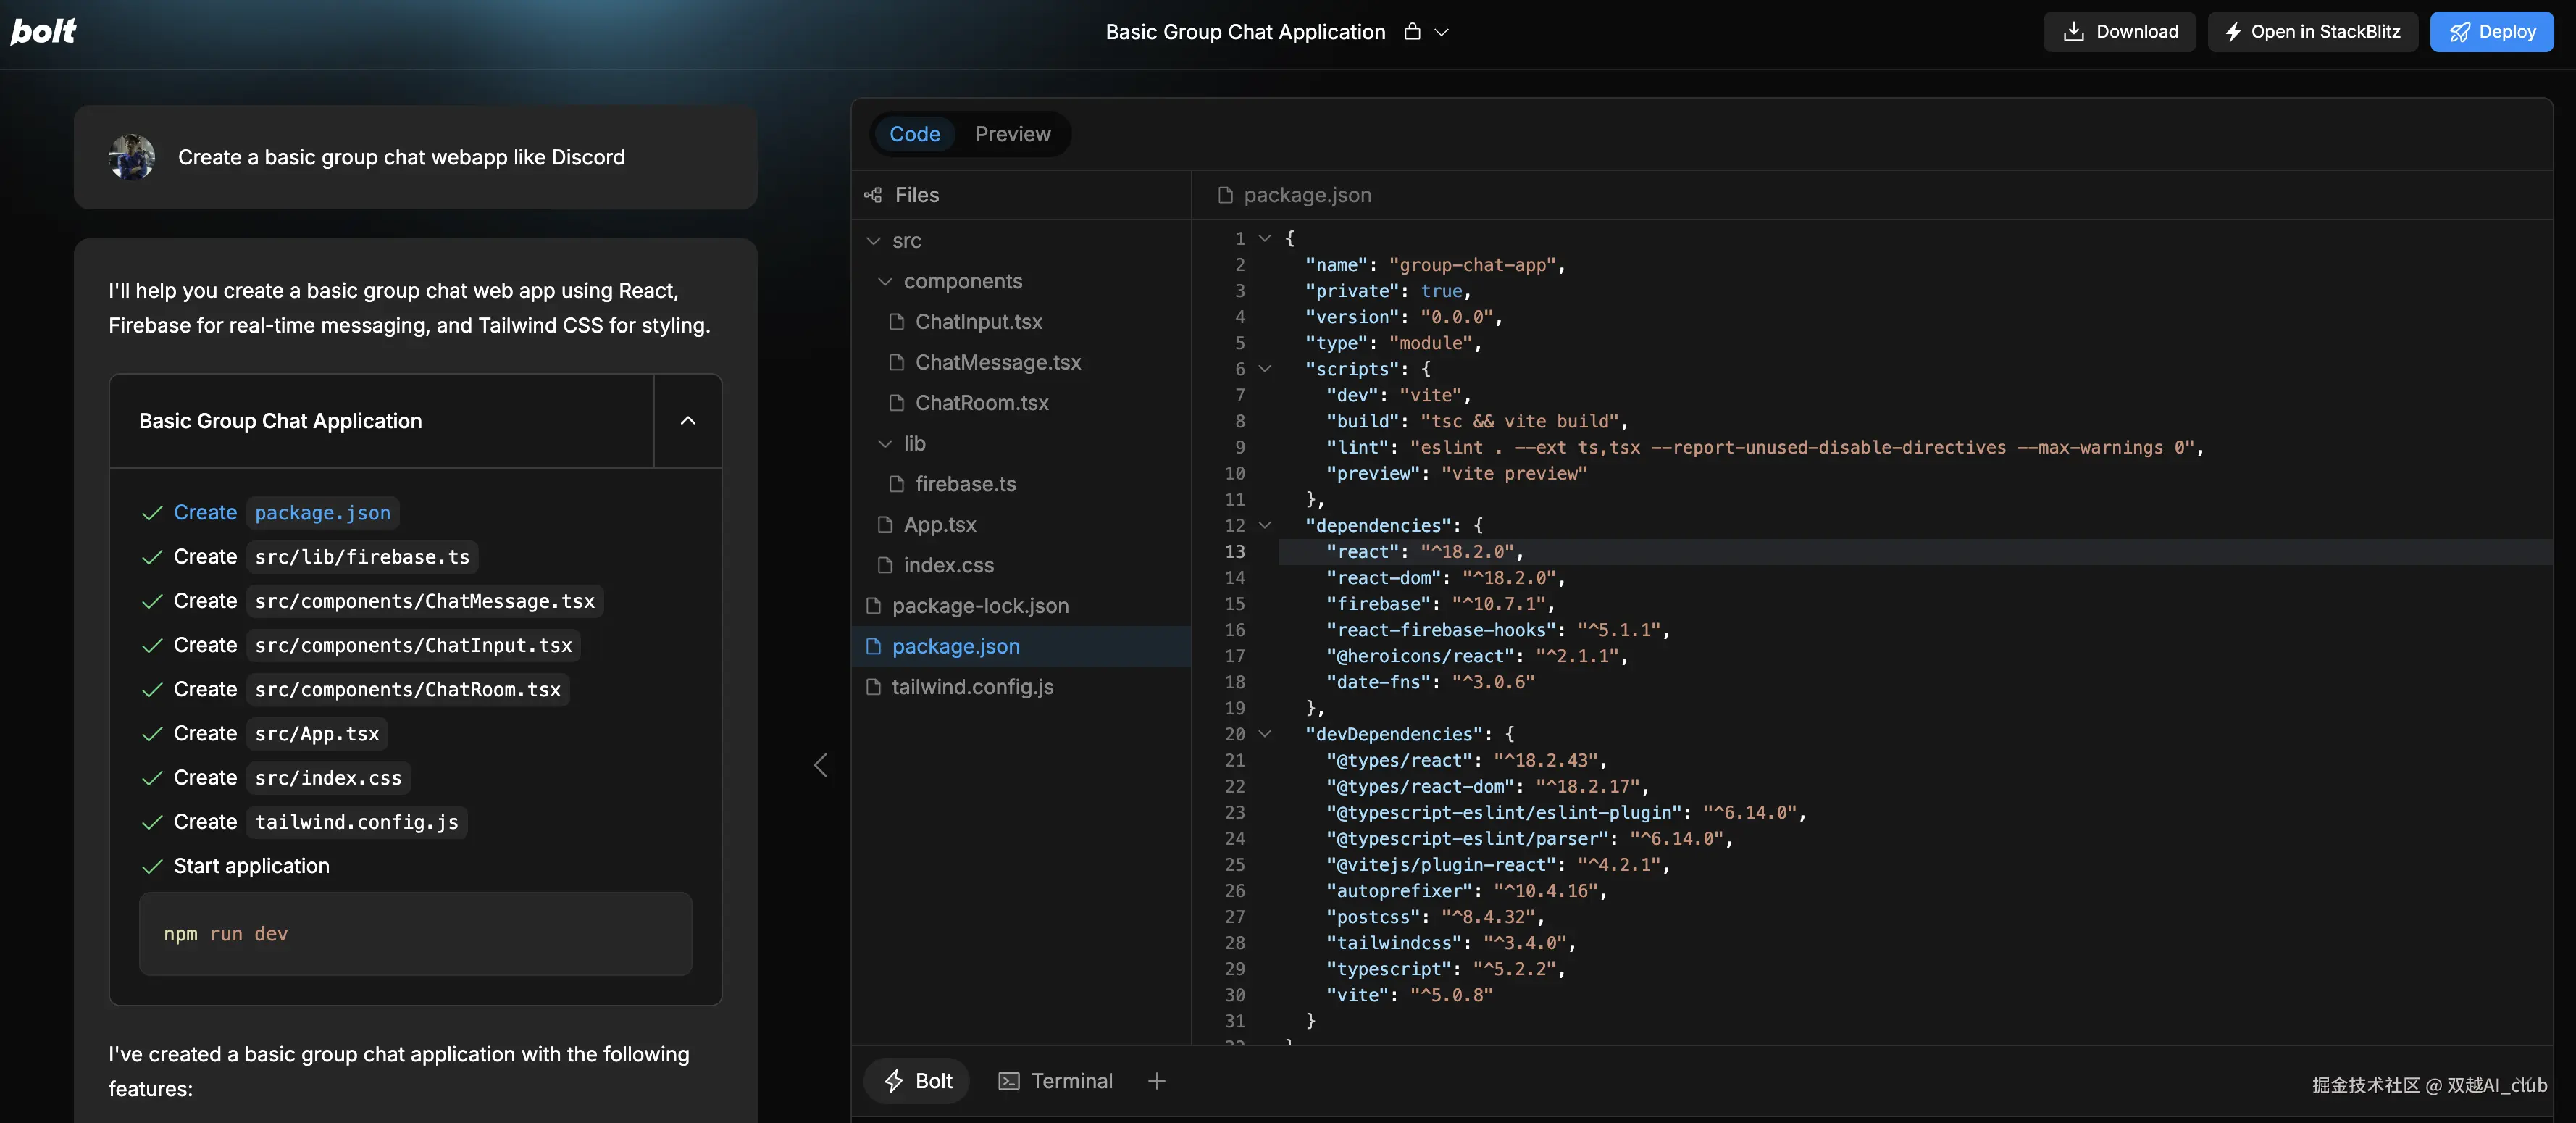Collapse the src folder
The height and width of the screenshot is (1123, 2576).
pyautogui.click(x=874, y=241)
